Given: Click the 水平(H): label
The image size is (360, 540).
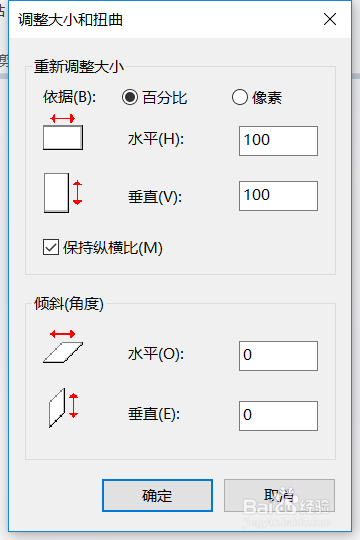Looking at the screenshot, I should tap(156, 139).
